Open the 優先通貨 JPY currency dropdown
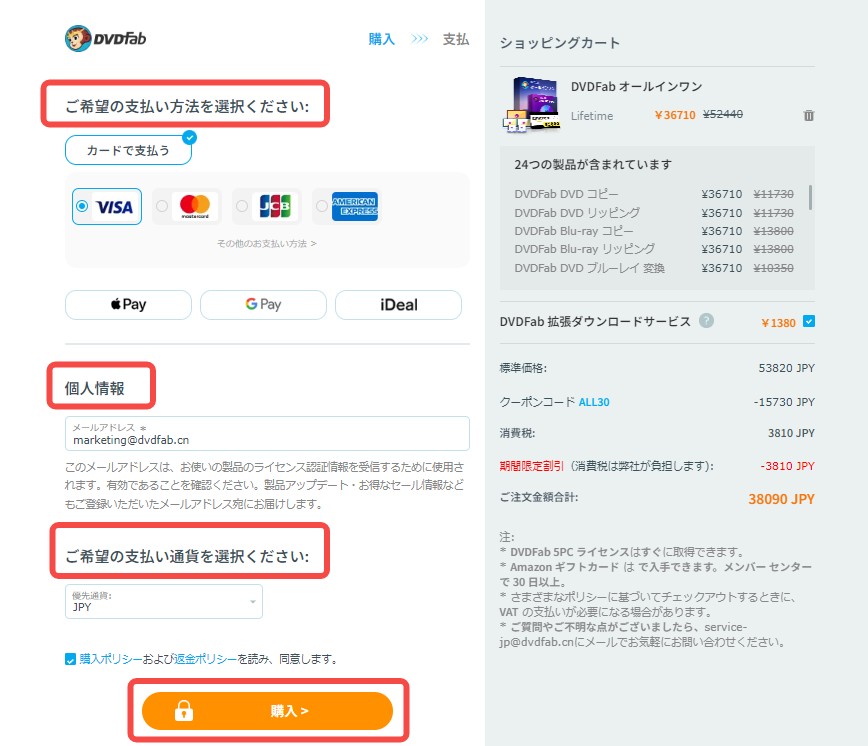The image size is (868, 746). click(x=164, y=602)
